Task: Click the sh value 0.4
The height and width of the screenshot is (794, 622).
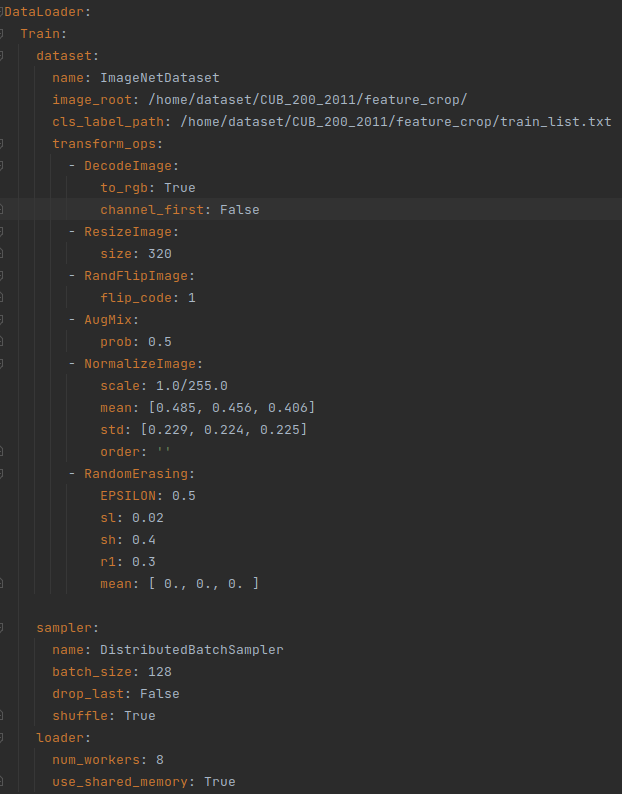Action: [144, 540]
